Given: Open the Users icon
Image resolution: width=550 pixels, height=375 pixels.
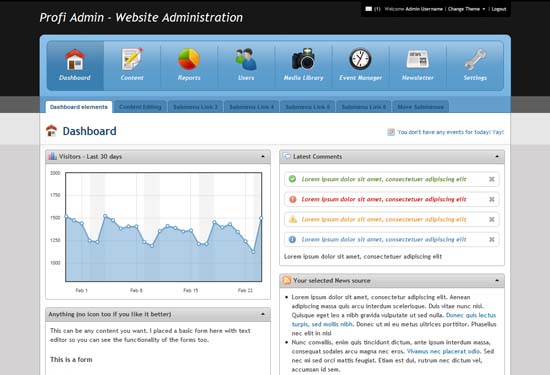Looking at the screenshot, I should click(246, 59).
